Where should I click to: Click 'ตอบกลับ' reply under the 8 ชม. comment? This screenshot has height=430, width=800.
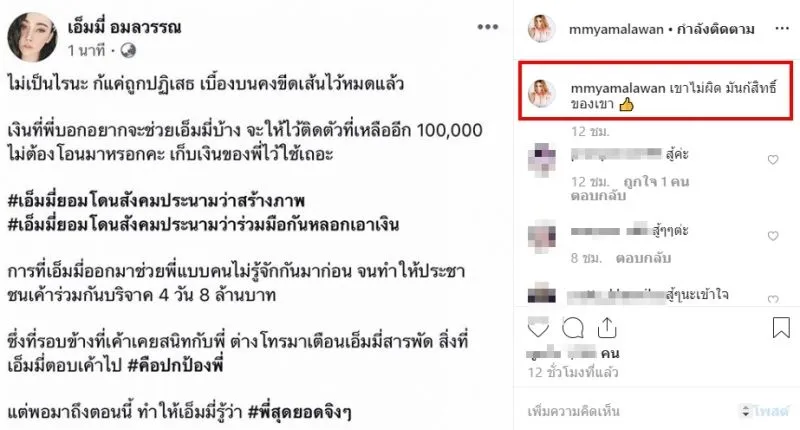tap(643, 258)
